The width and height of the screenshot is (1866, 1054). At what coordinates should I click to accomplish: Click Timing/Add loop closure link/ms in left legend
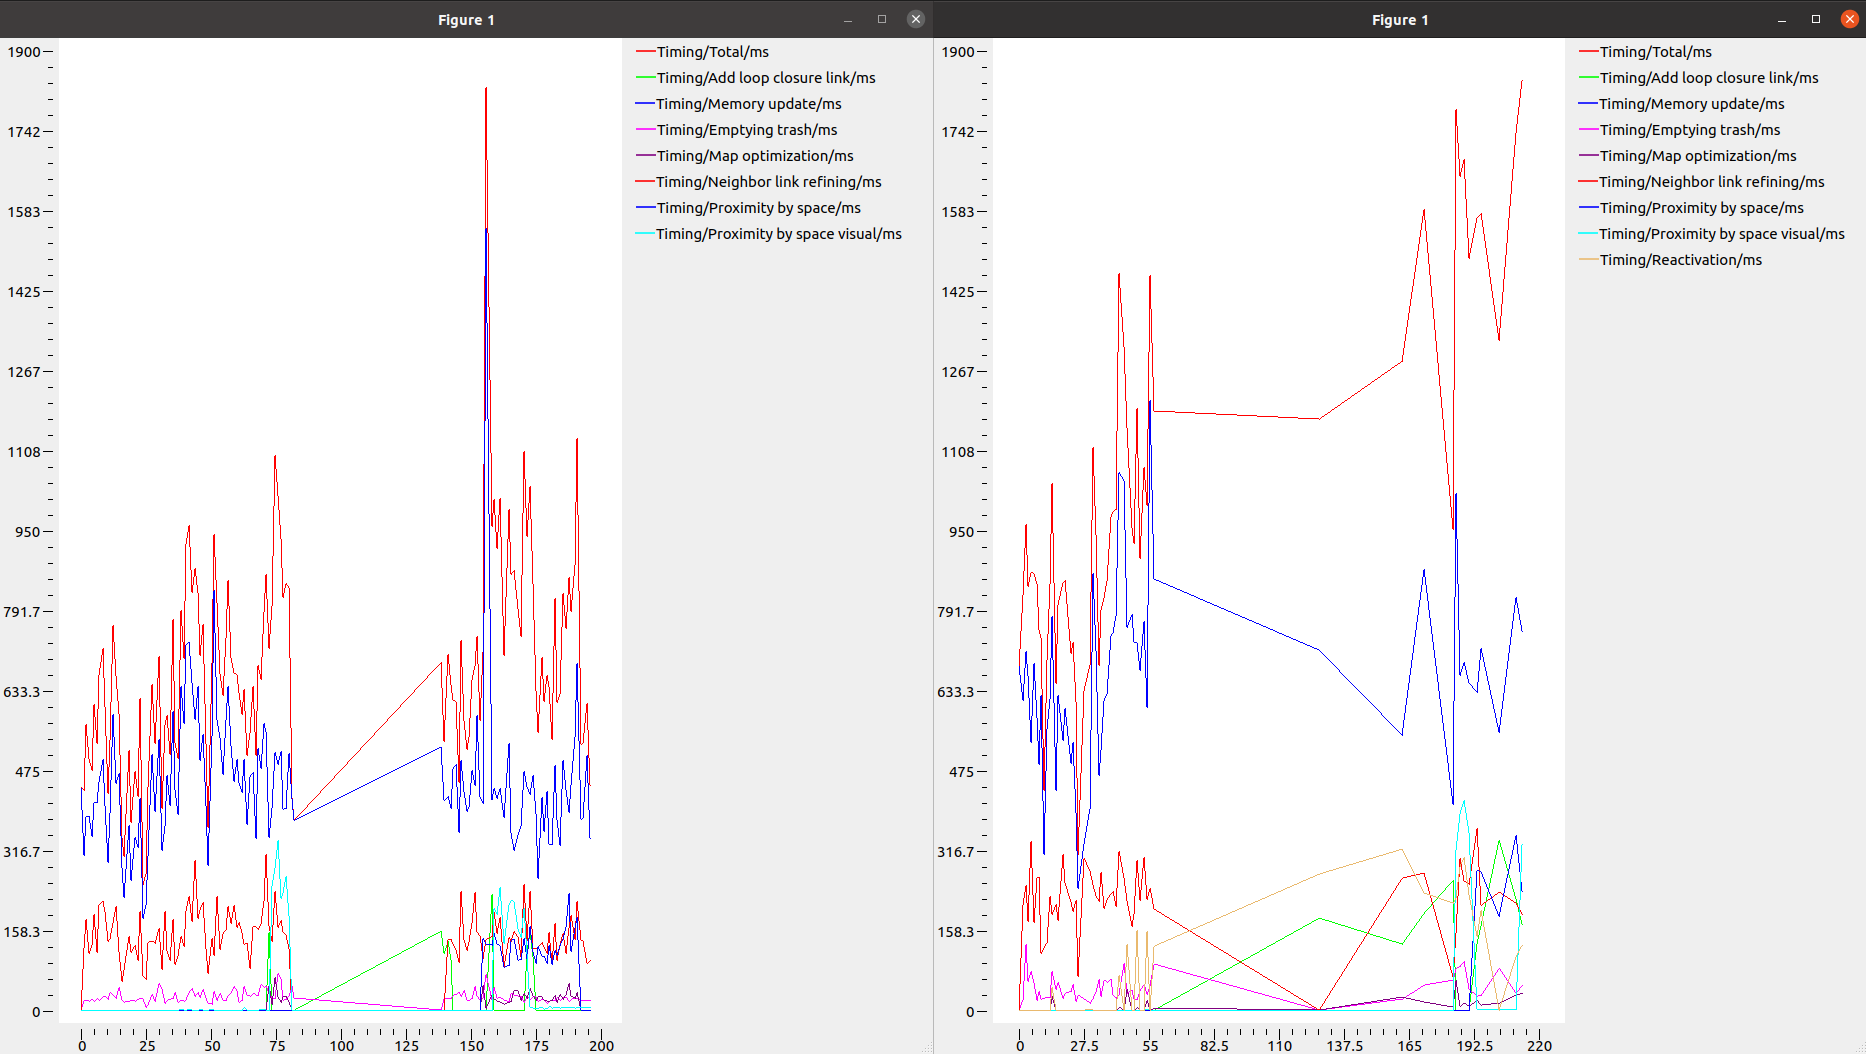tap(765, 78)
